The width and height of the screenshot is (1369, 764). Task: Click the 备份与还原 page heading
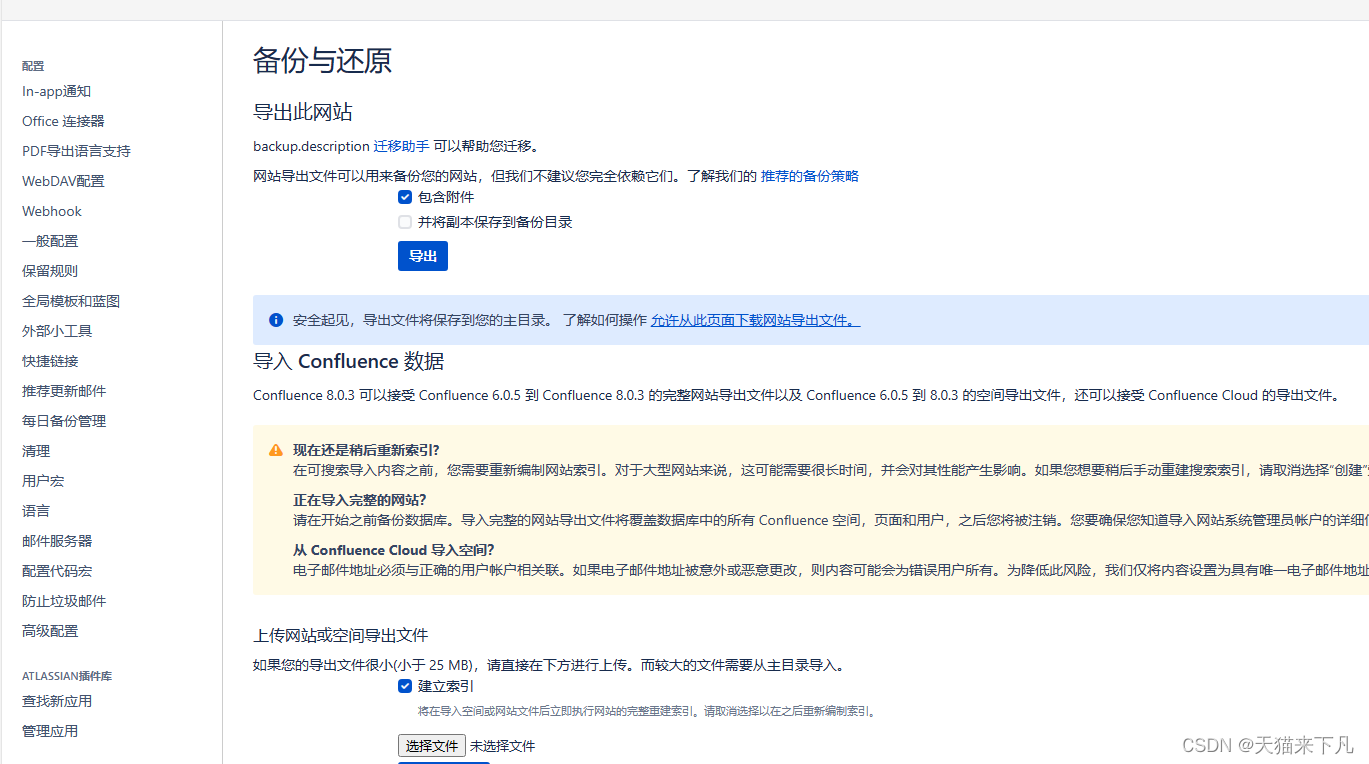tap(322, 60)
